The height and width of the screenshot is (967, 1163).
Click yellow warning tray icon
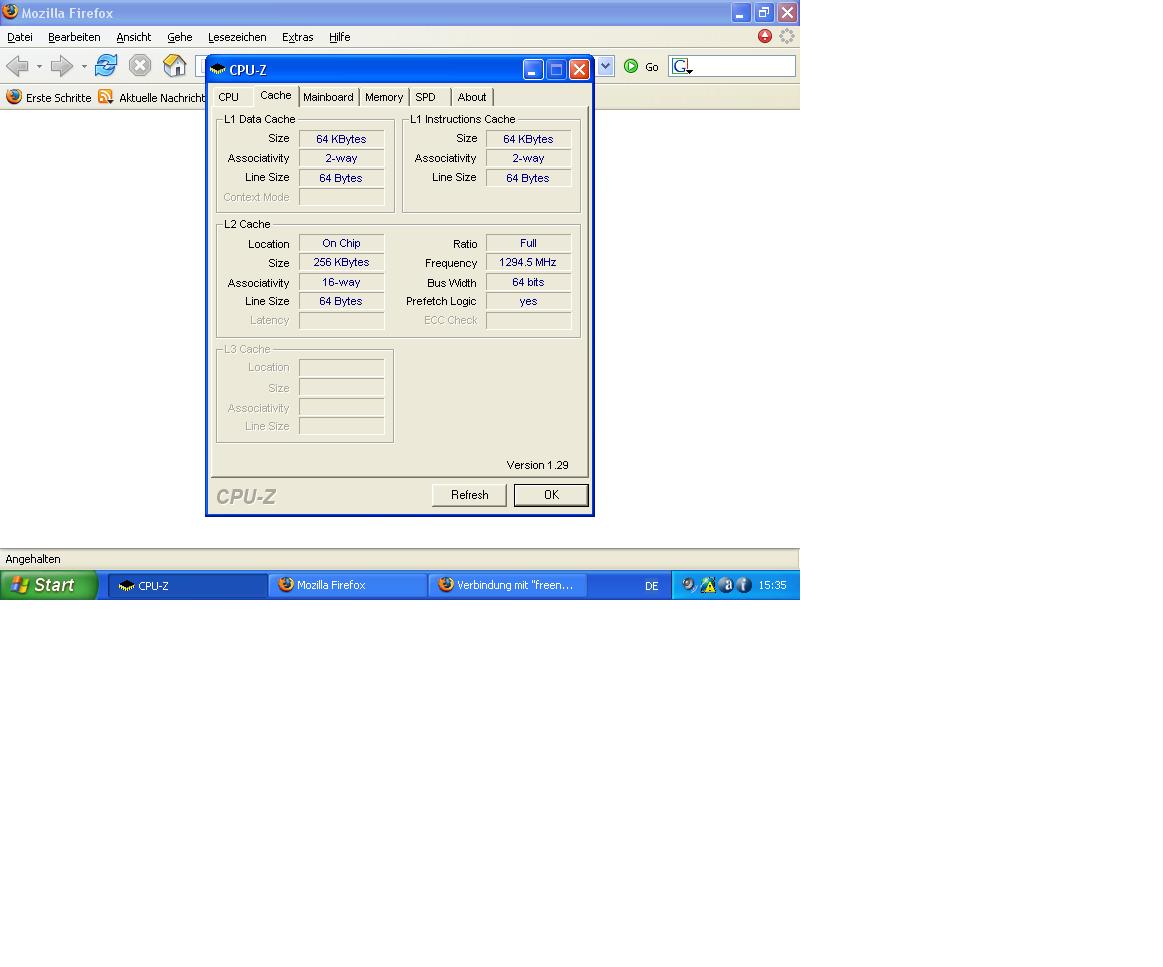[x=708, y=585]
